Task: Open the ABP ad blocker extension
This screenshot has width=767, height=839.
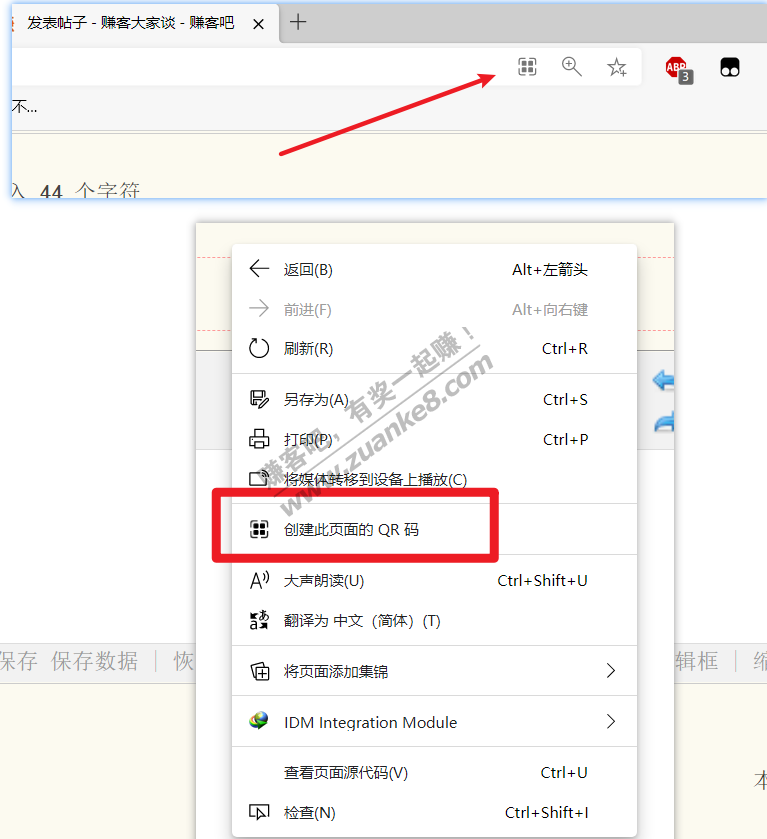Action: (x=677, y=68)
